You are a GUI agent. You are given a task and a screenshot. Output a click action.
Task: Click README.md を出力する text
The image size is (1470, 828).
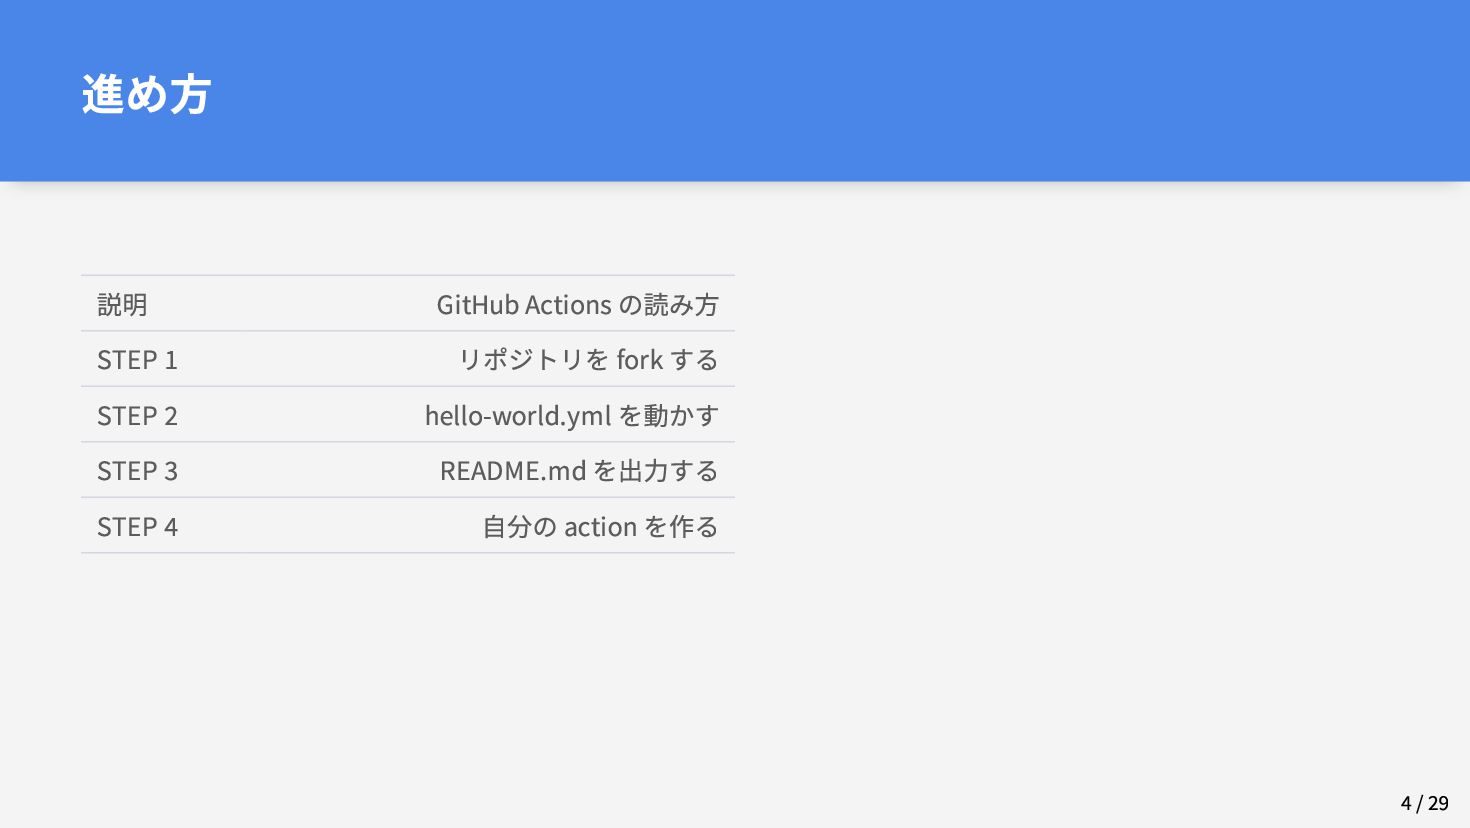click(x=579, y=471)
